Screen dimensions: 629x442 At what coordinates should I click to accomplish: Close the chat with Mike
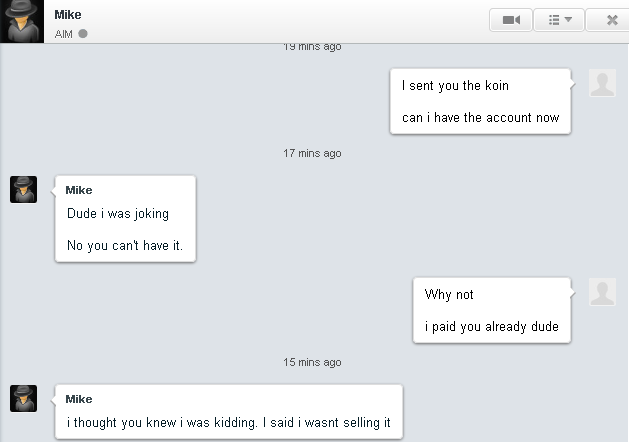click(x=611, y=19)
